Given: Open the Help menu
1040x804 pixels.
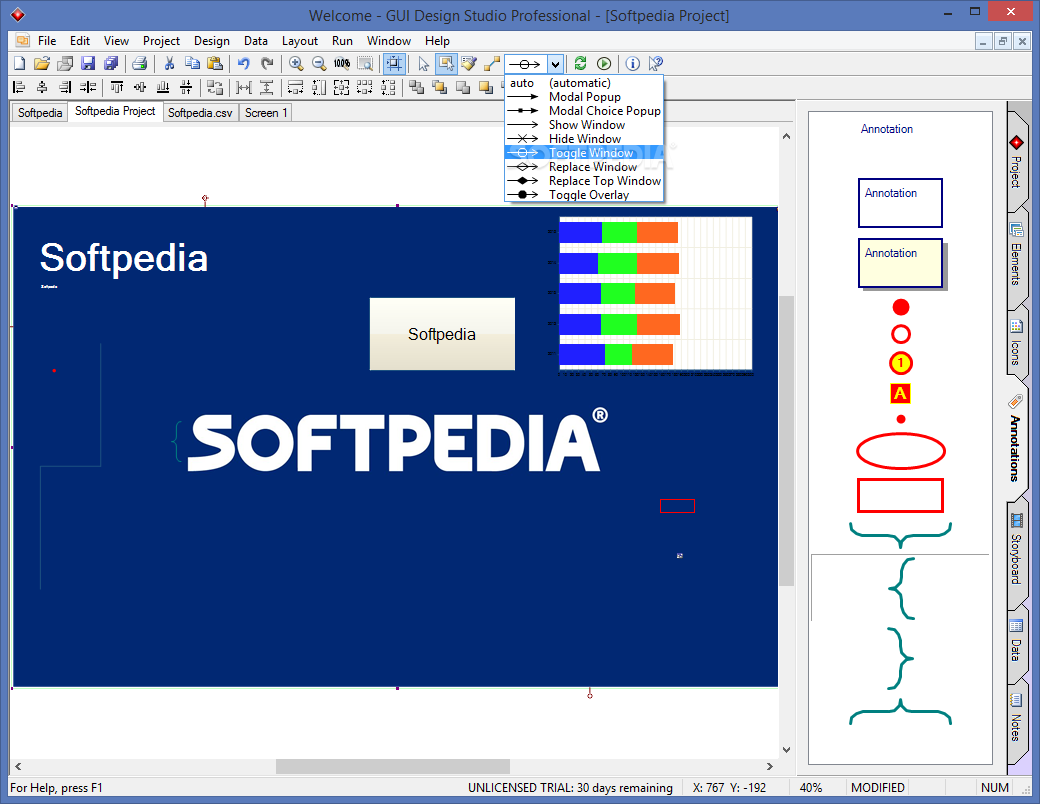Looking at the screenshot, I should coord(437,40).
